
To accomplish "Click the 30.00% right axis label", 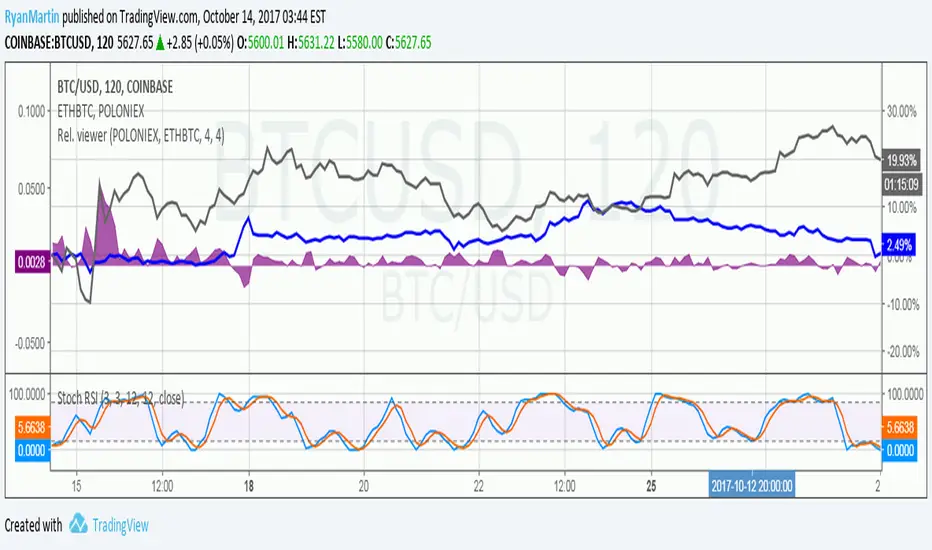I will [x=902, y=111].
